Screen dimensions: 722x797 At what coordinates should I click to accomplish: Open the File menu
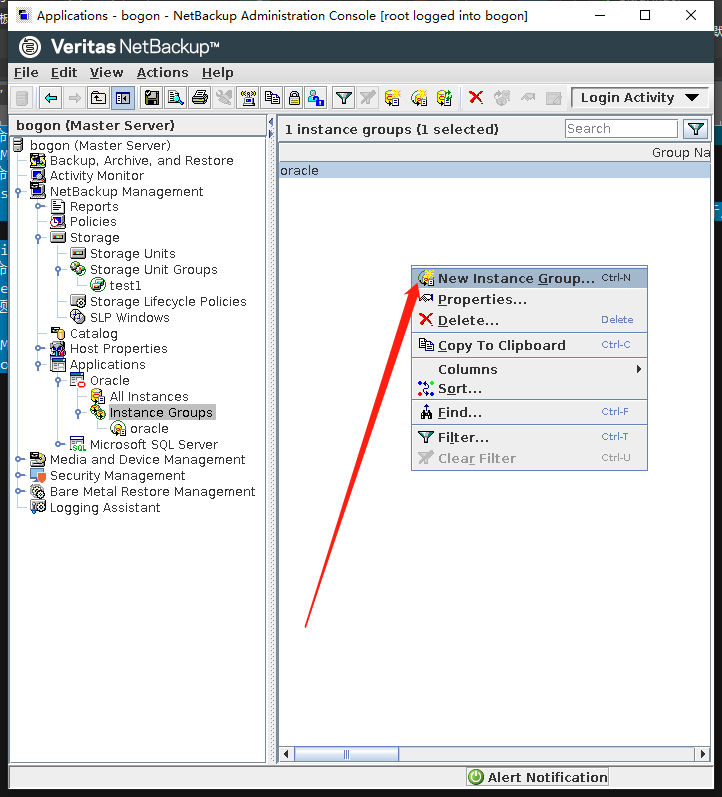(26, 73)
